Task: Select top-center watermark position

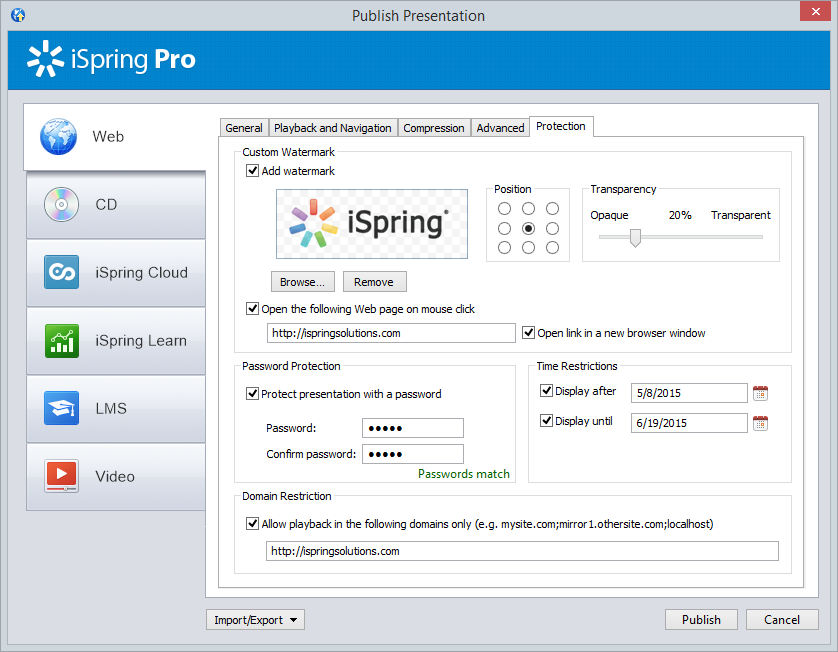Action: tap(528, 208)
